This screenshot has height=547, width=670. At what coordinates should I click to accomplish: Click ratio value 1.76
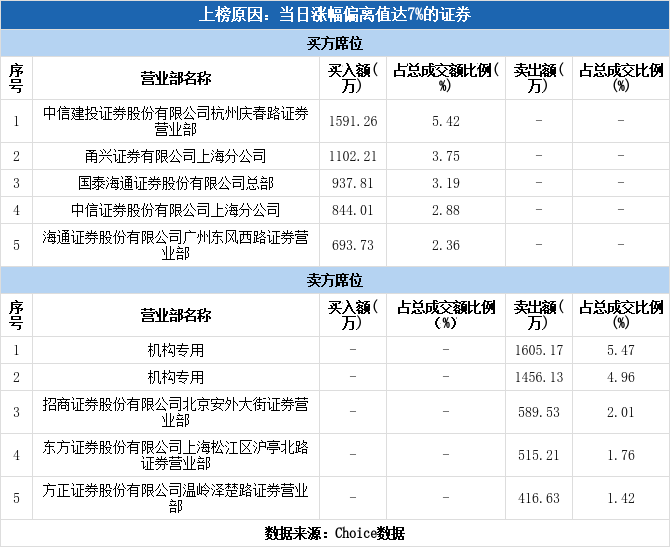(x=621, y=456)
